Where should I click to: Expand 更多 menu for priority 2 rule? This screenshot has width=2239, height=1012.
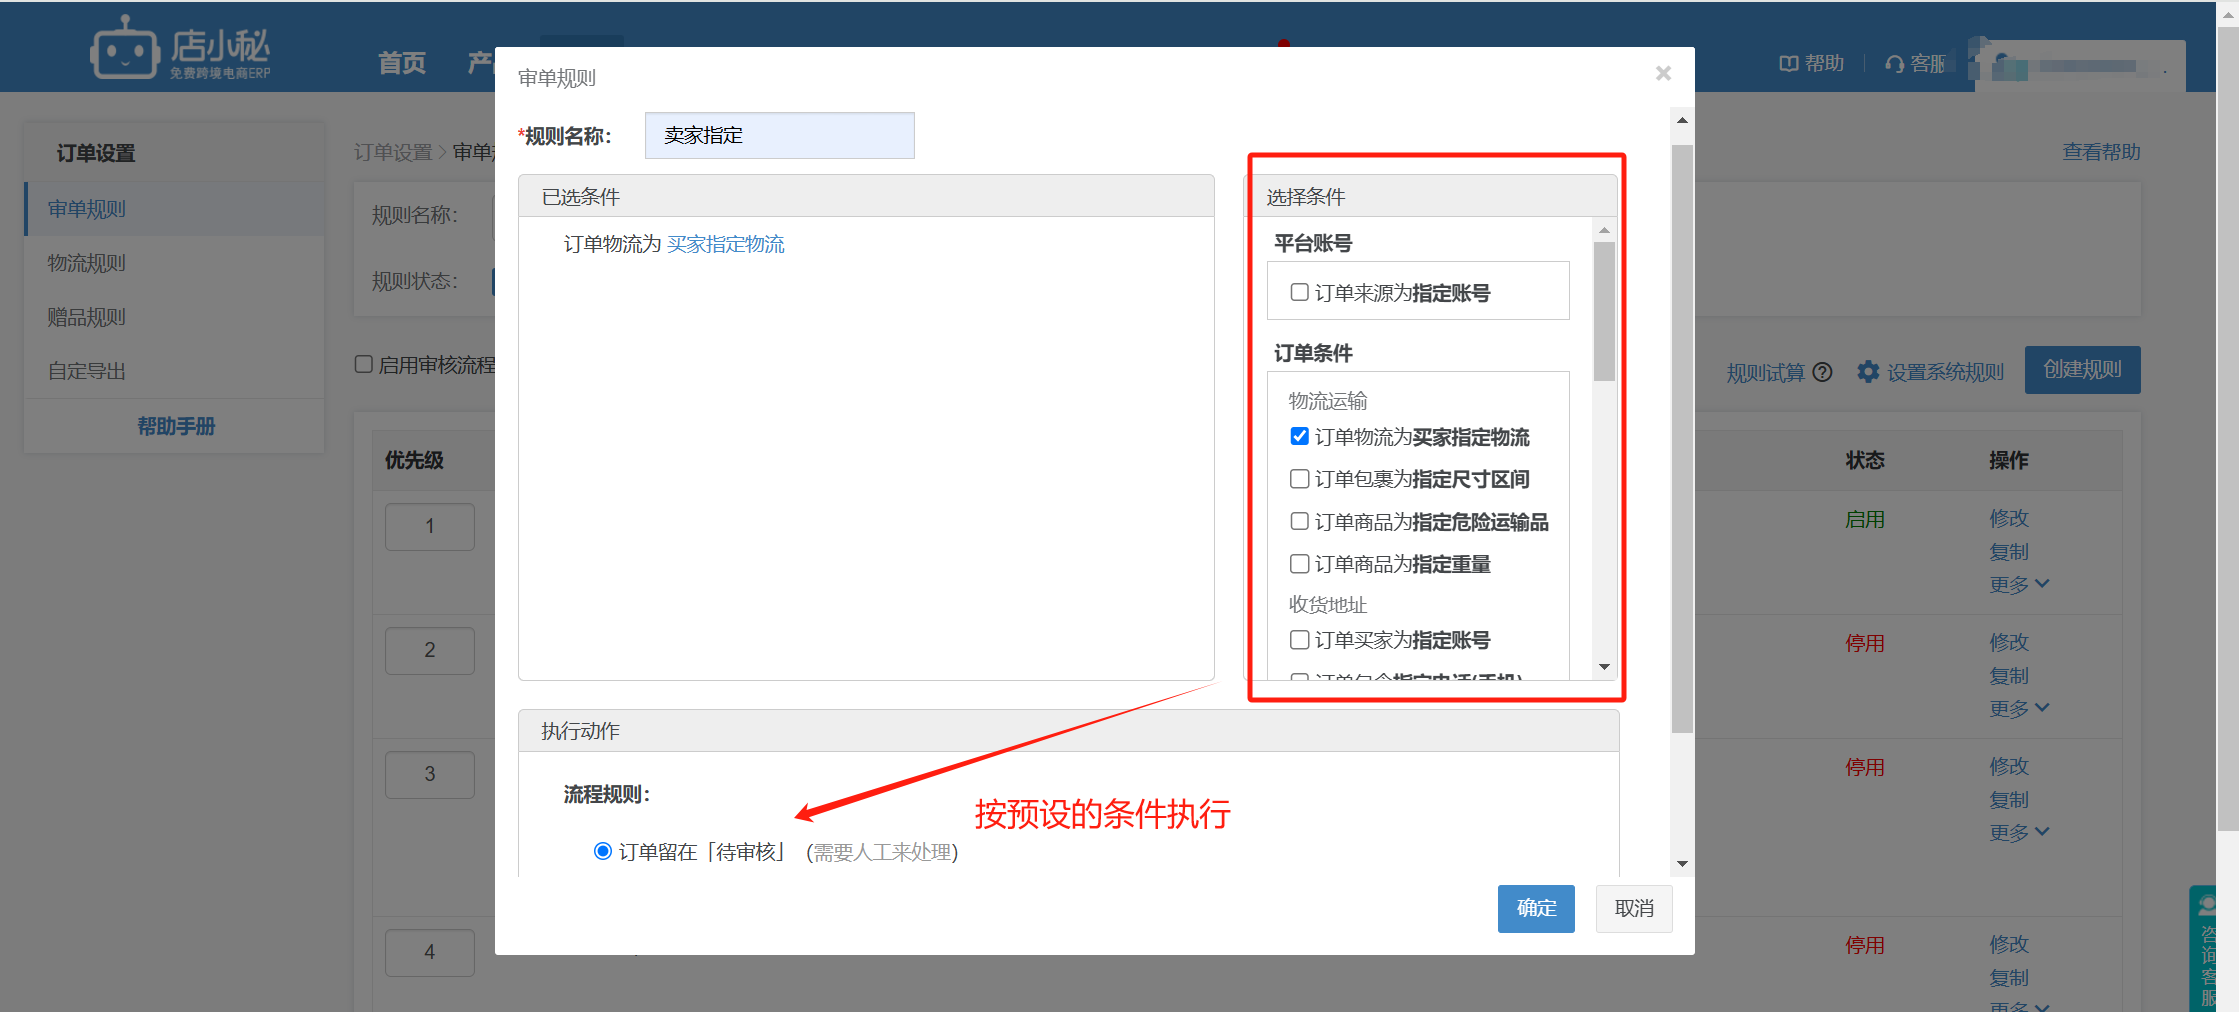pos(2019,708)
